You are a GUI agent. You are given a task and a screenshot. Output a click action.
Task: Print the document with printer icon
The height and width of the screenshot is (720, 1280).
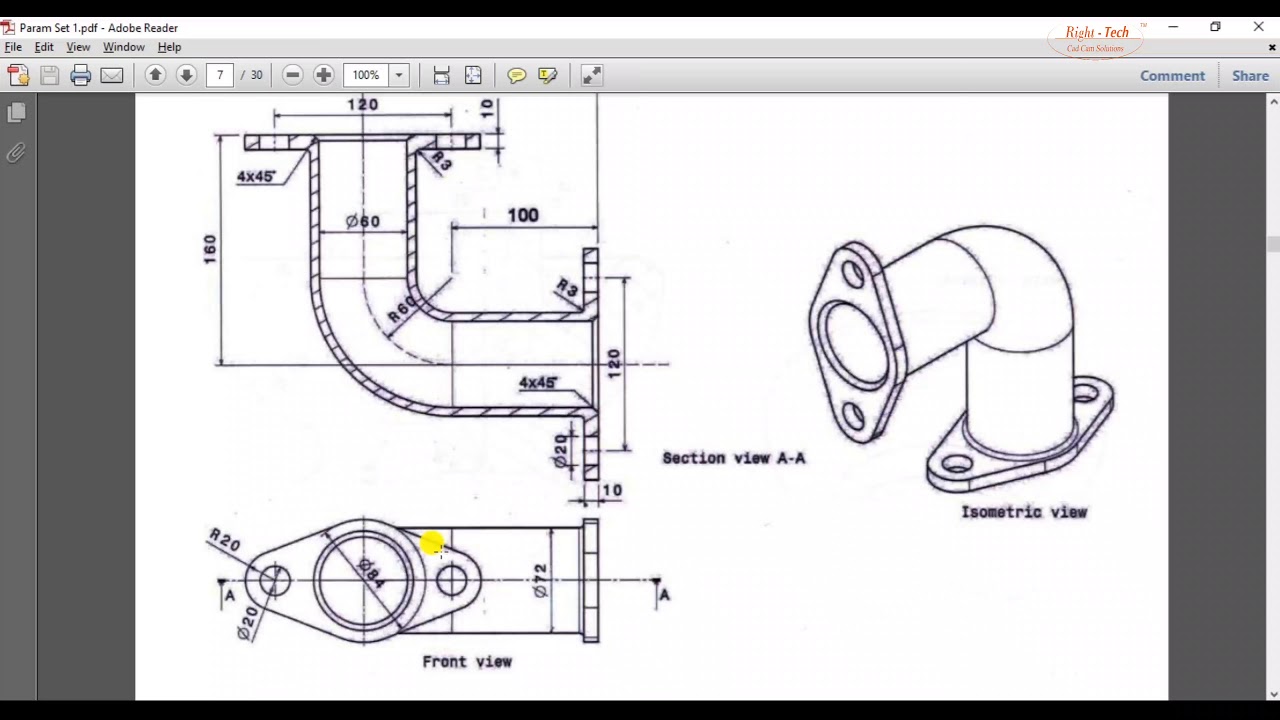(81, 75)
